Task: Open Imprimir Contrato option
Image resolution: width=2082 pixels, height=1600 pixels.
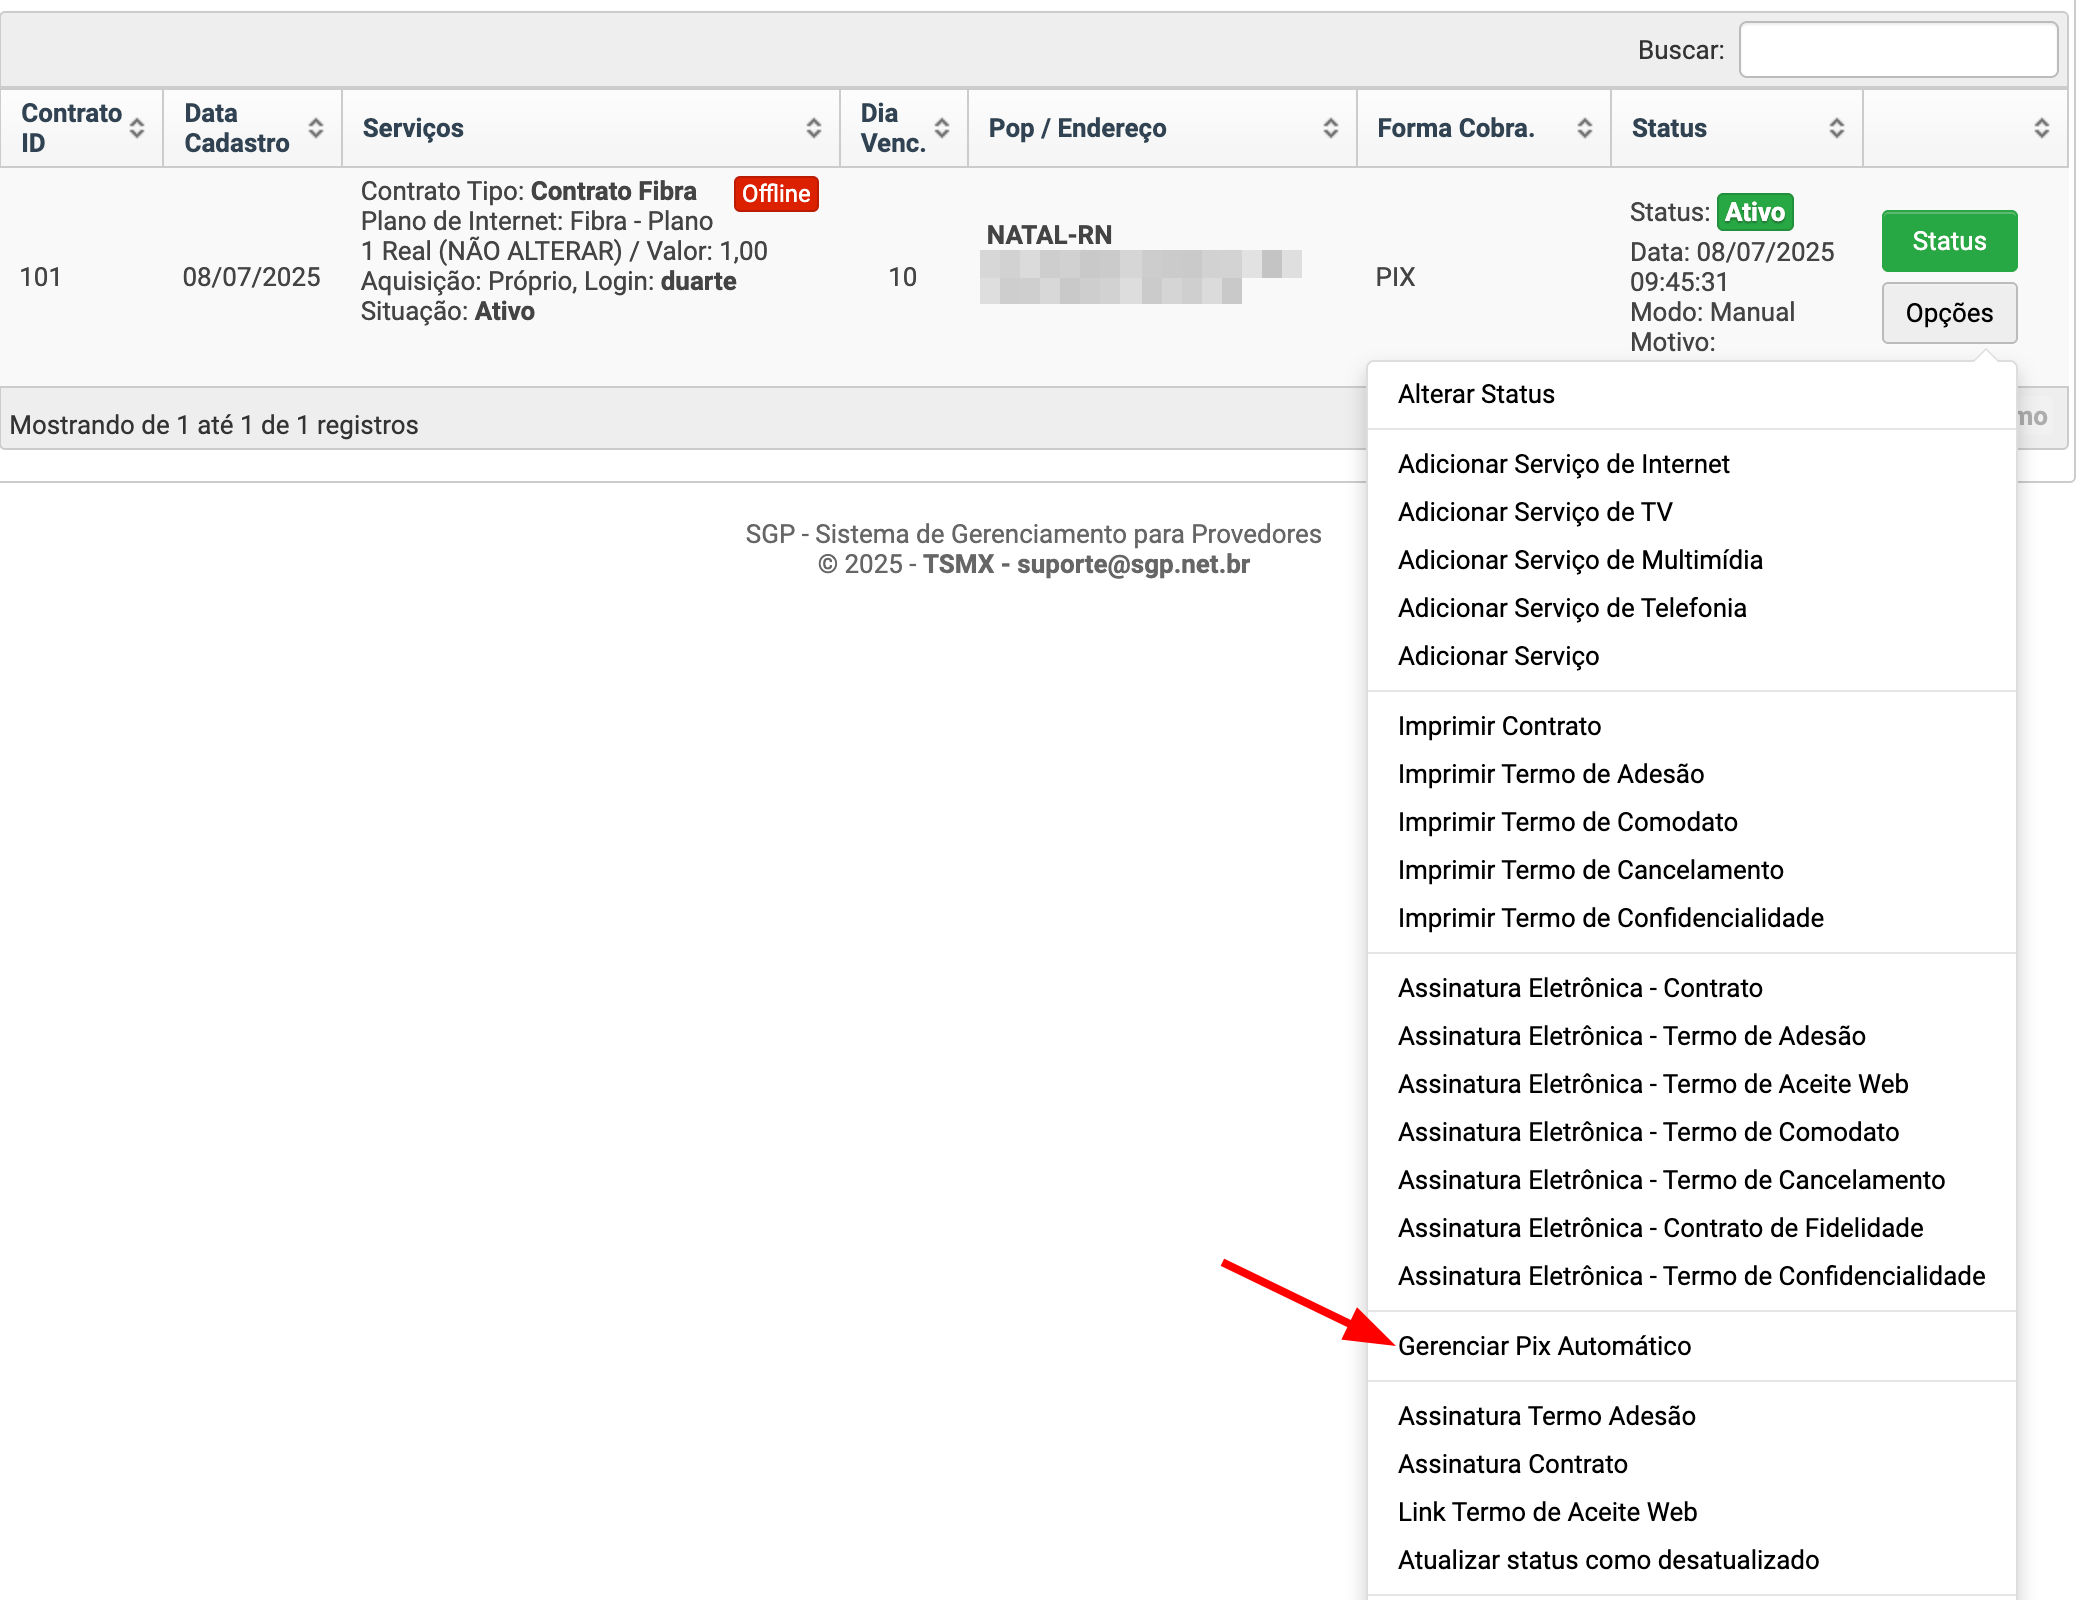Action: (x=1498, y=726)
